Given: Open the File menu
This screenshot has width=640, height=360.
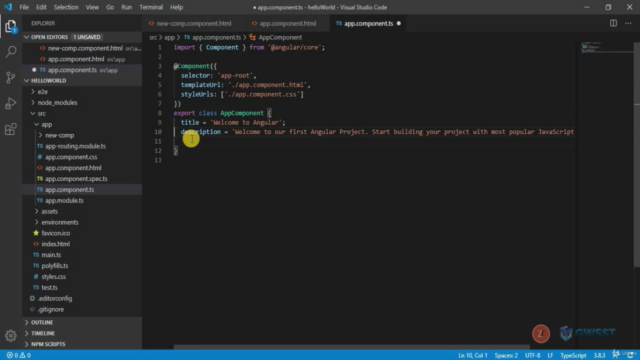Looking at the screenshot, I should [x=24, y=7].
